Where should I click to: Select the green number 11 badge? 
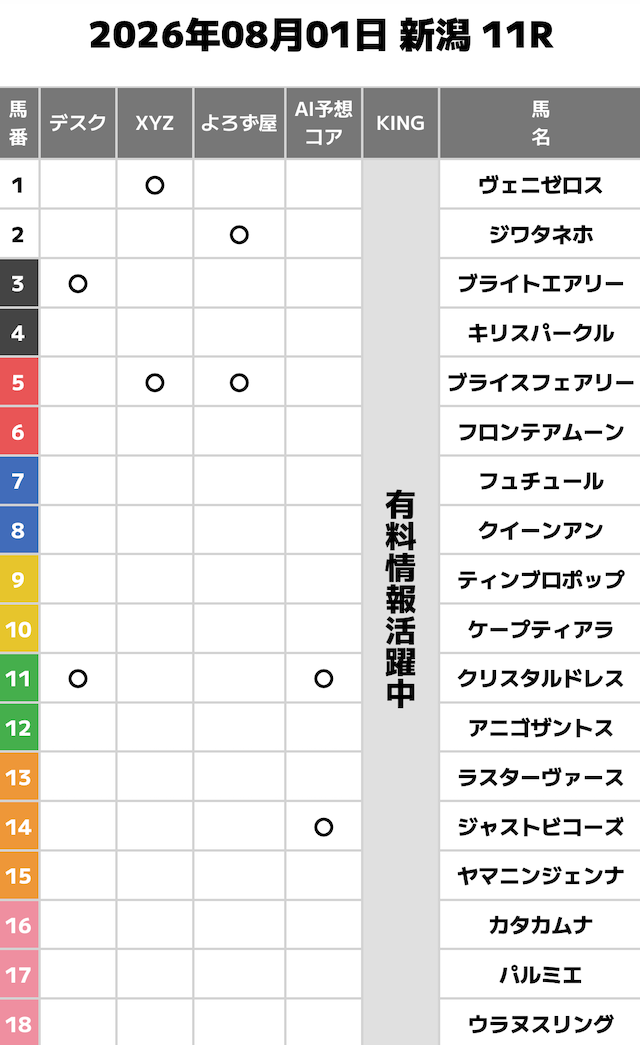[x=19, y=678]
